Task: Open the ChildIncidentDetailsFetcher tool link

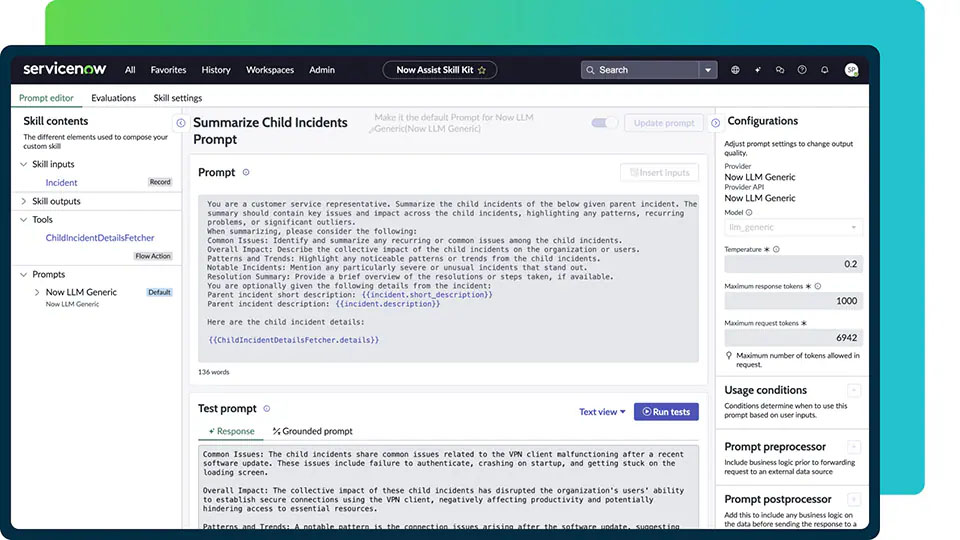Action: pos(100,238)
